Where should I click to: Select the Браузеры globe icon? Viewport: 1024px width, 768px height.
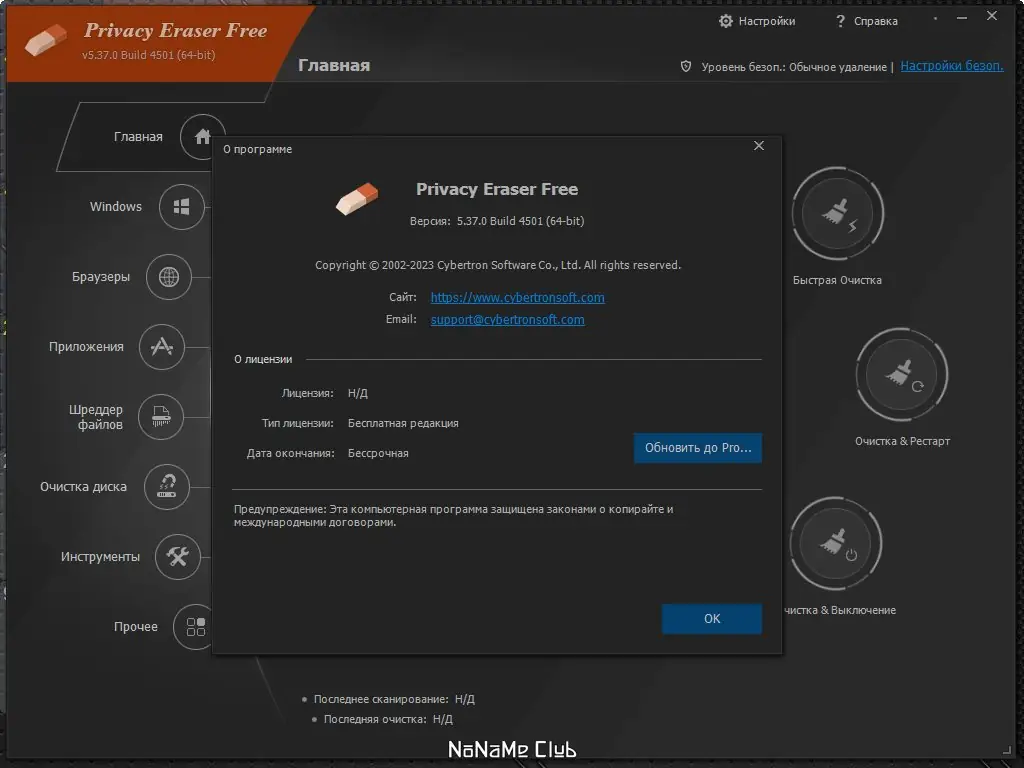(168, 277)
